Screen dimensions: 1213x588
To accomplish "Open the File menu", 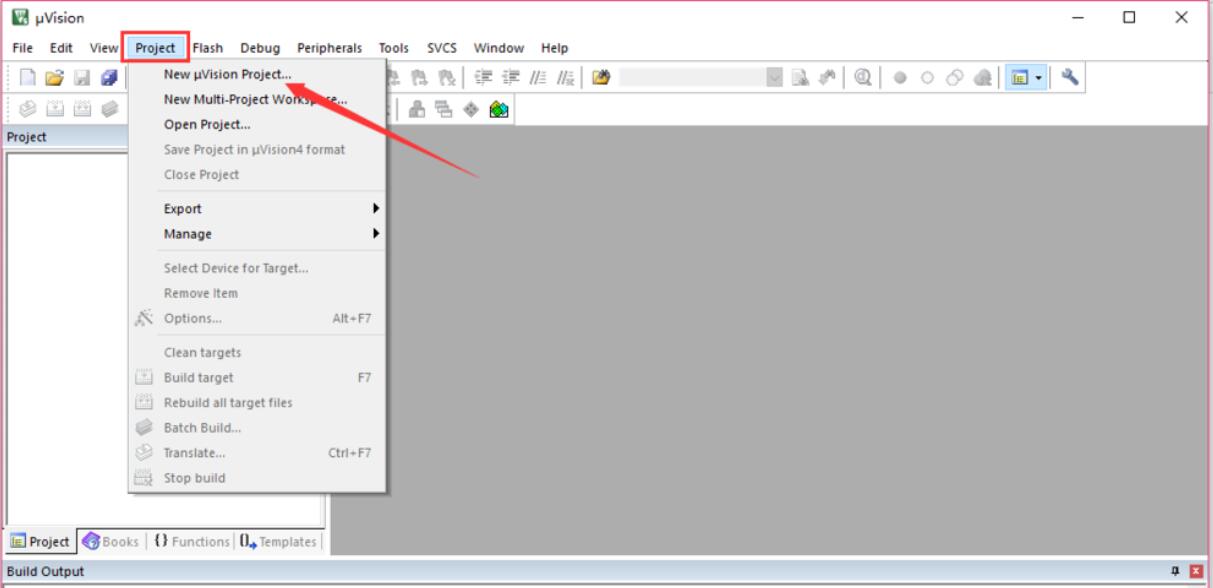I will click(22, 48).
